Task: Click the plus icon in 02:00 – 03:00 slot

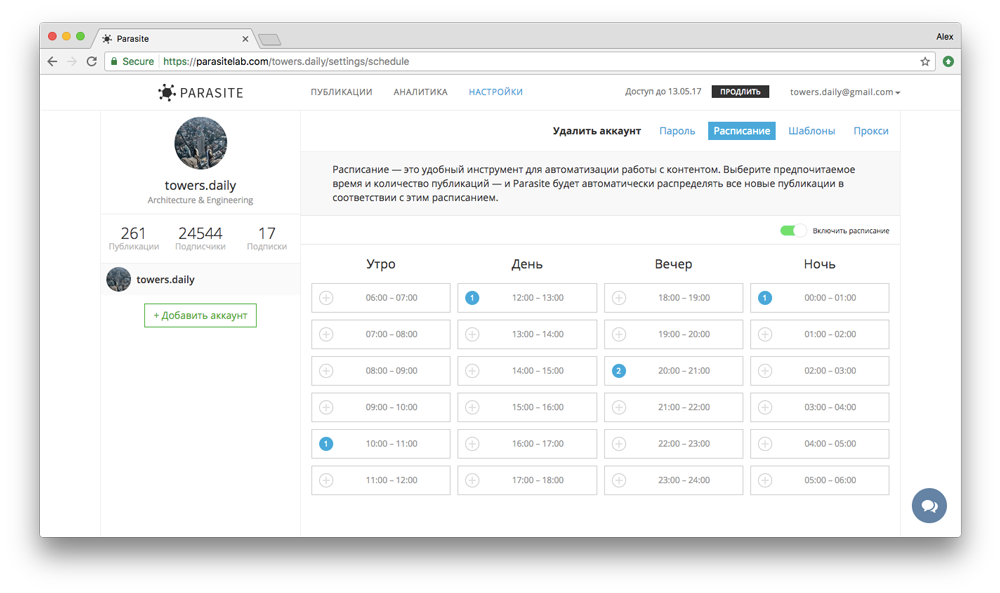Action: [x=765, y=371]
